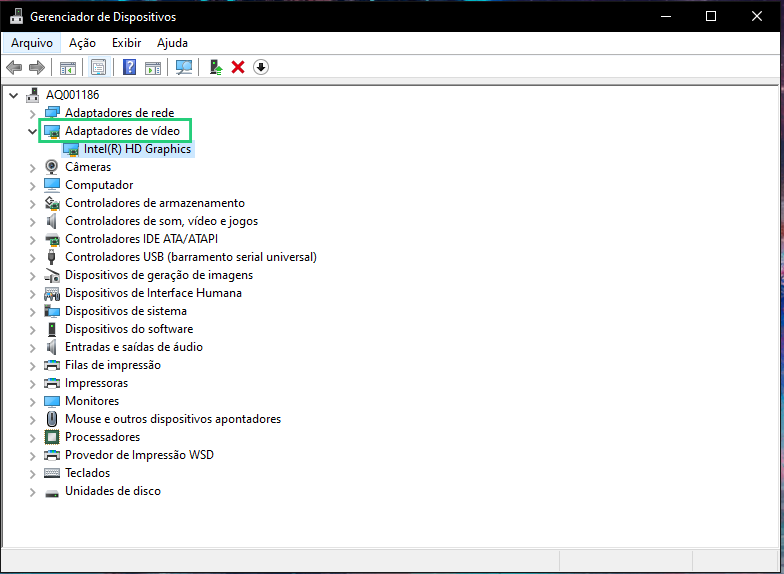Click the Unidades de disco drive icon
784x574 pixels.
(x=52, y=493)
